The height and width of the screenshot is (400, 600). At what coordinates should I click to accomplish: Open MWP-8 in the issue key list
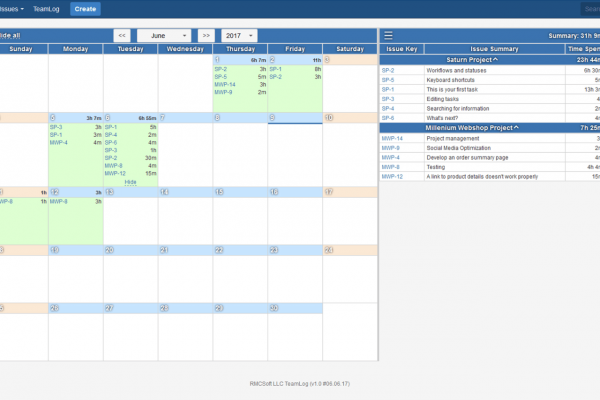click(391, 167)
